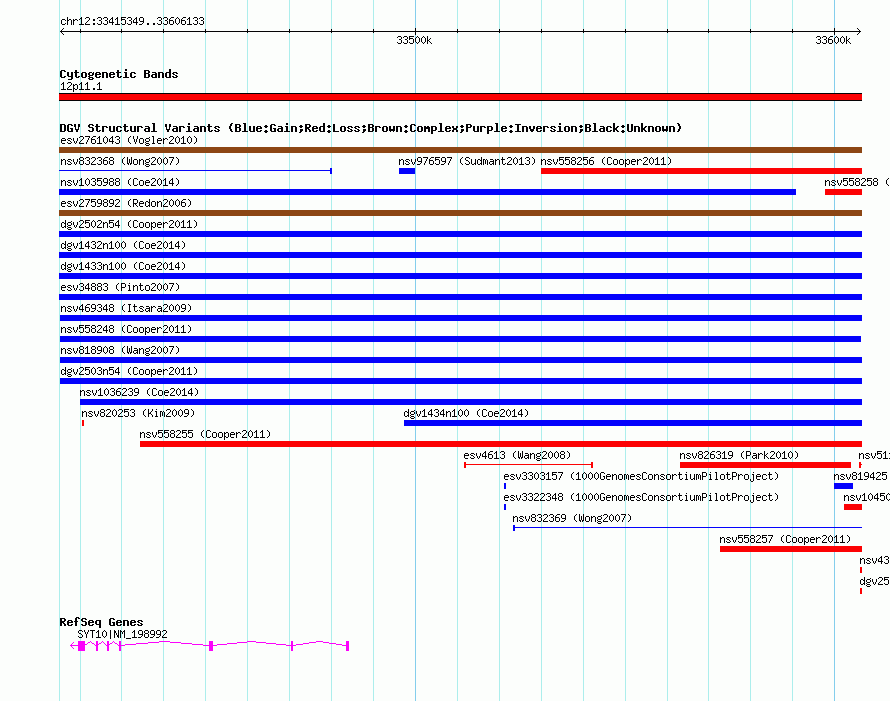The image size is (890, 701).
Task: Click the esv4613 (Wang2008) red loss line
Action: point(528,465)
